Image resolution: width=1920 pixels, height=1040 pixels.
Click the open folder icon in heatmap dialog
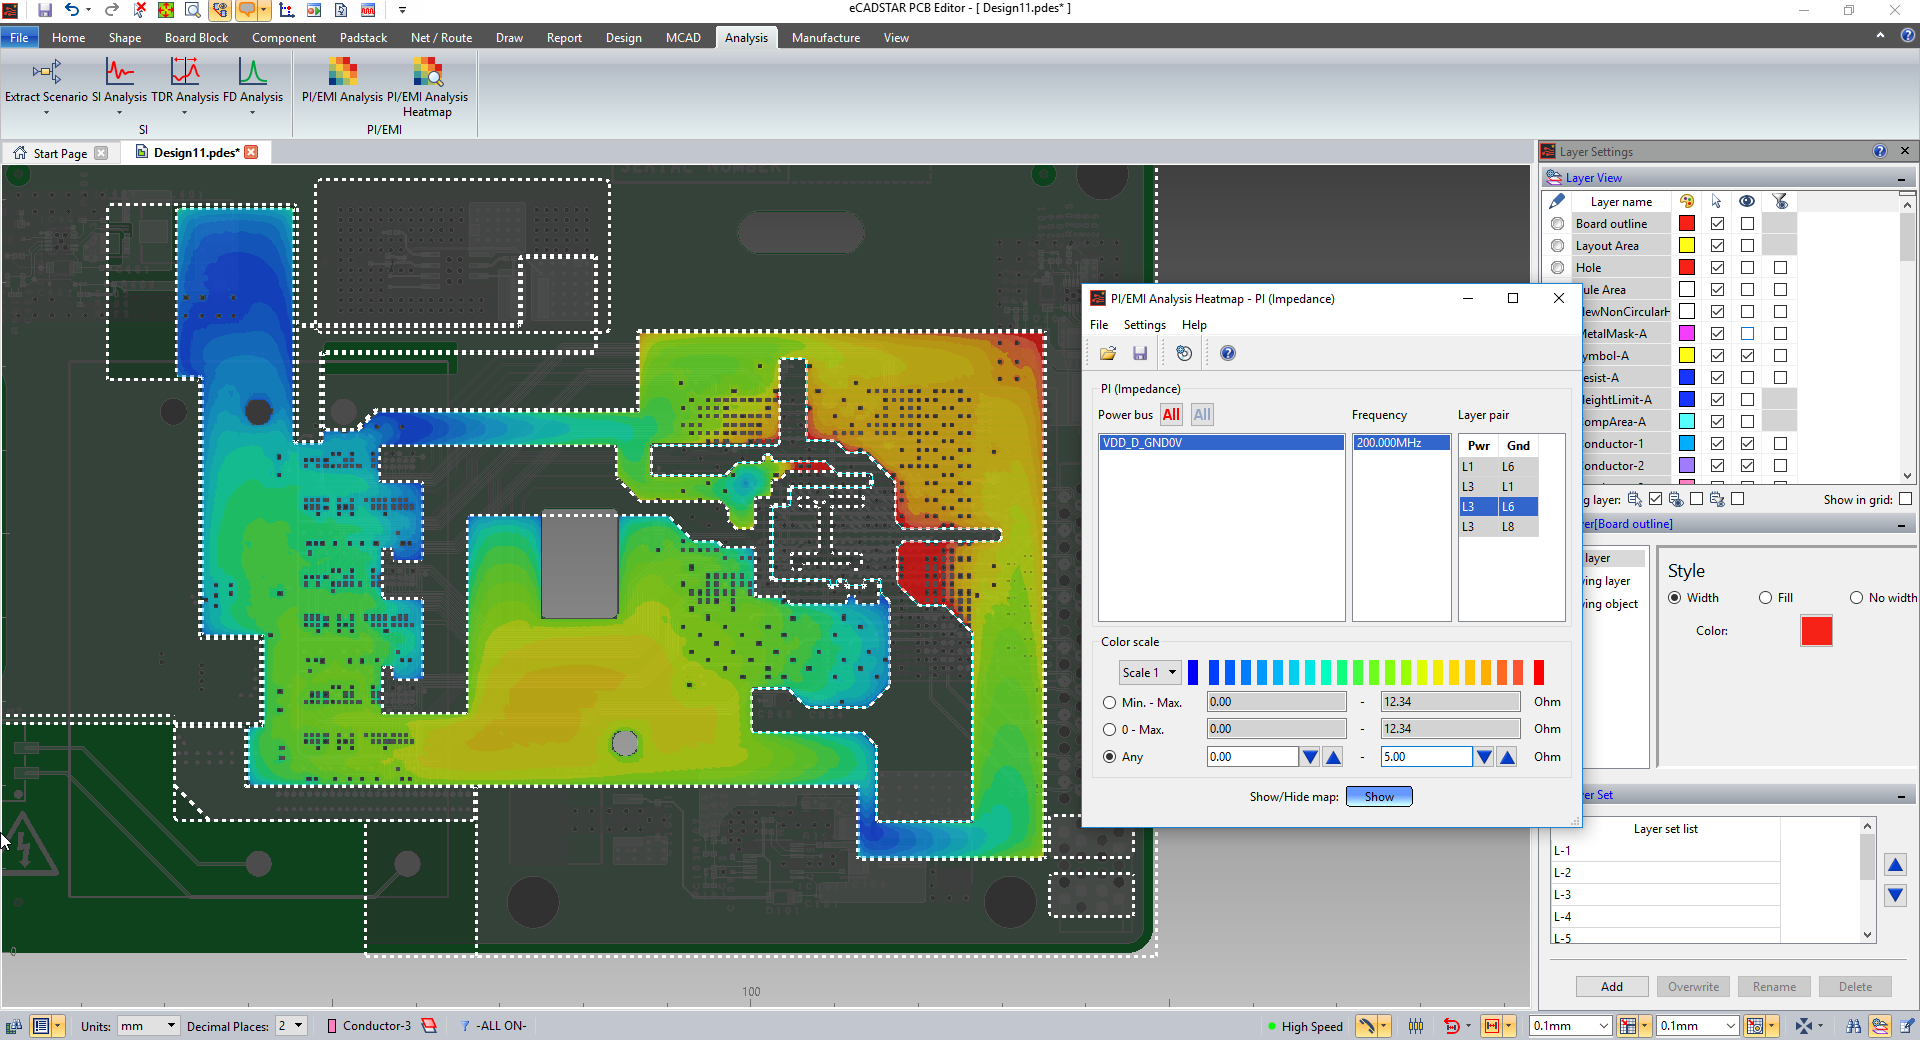1108,353
